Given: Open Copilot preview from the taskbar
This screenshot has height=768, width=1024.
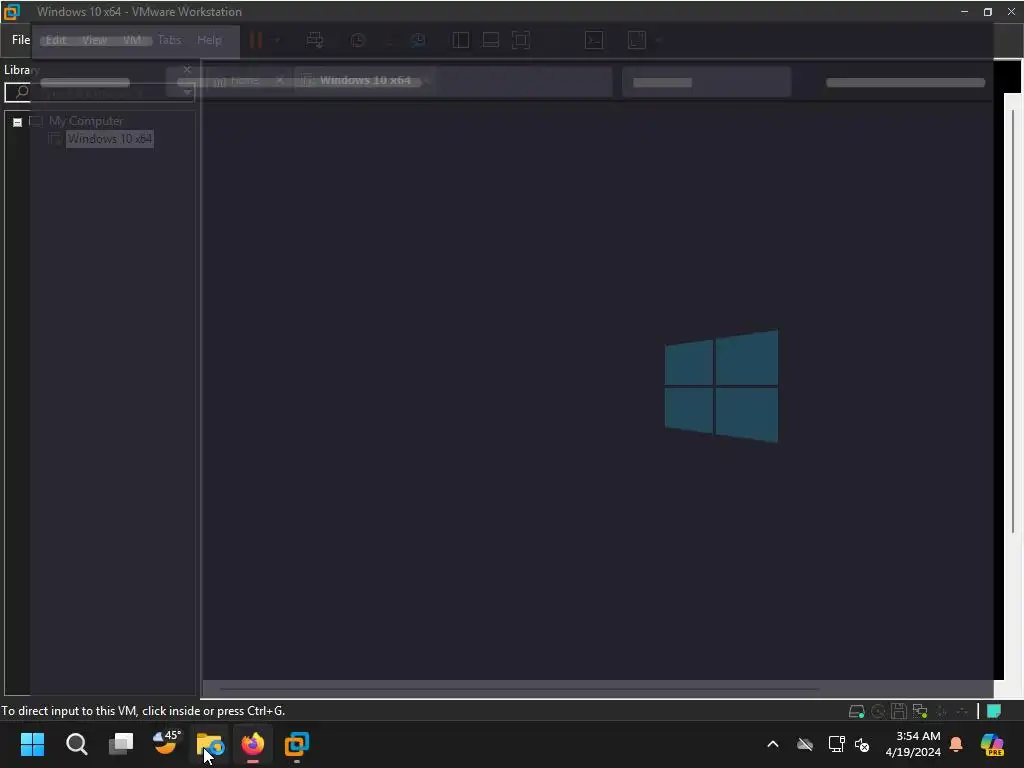Looking at the screenshot, I should click(x=992, y=744).
